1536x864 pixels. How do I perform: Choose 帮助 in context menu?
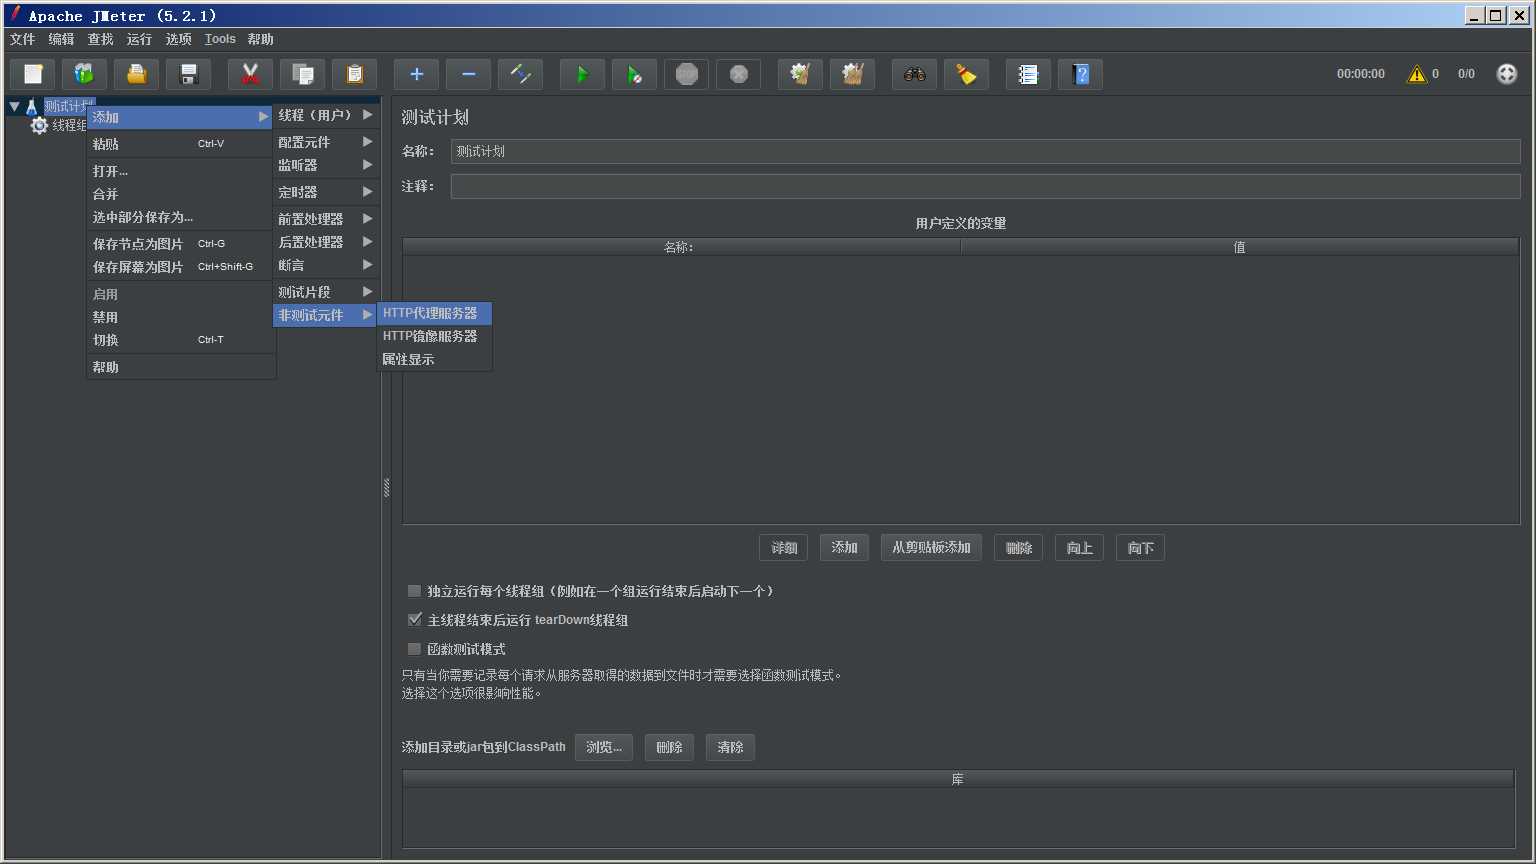pyautogui.click(x=181, y=367)
